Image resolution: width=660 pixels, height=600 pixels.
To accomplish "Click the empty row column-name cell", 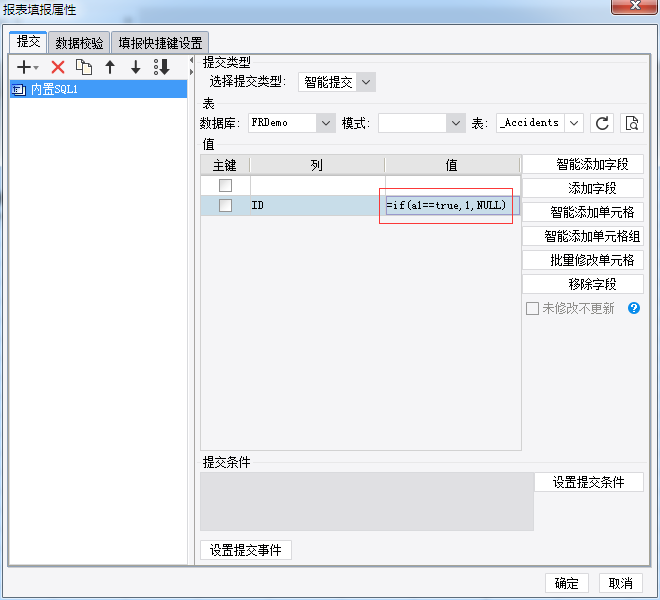I will (x=318, y=185).
